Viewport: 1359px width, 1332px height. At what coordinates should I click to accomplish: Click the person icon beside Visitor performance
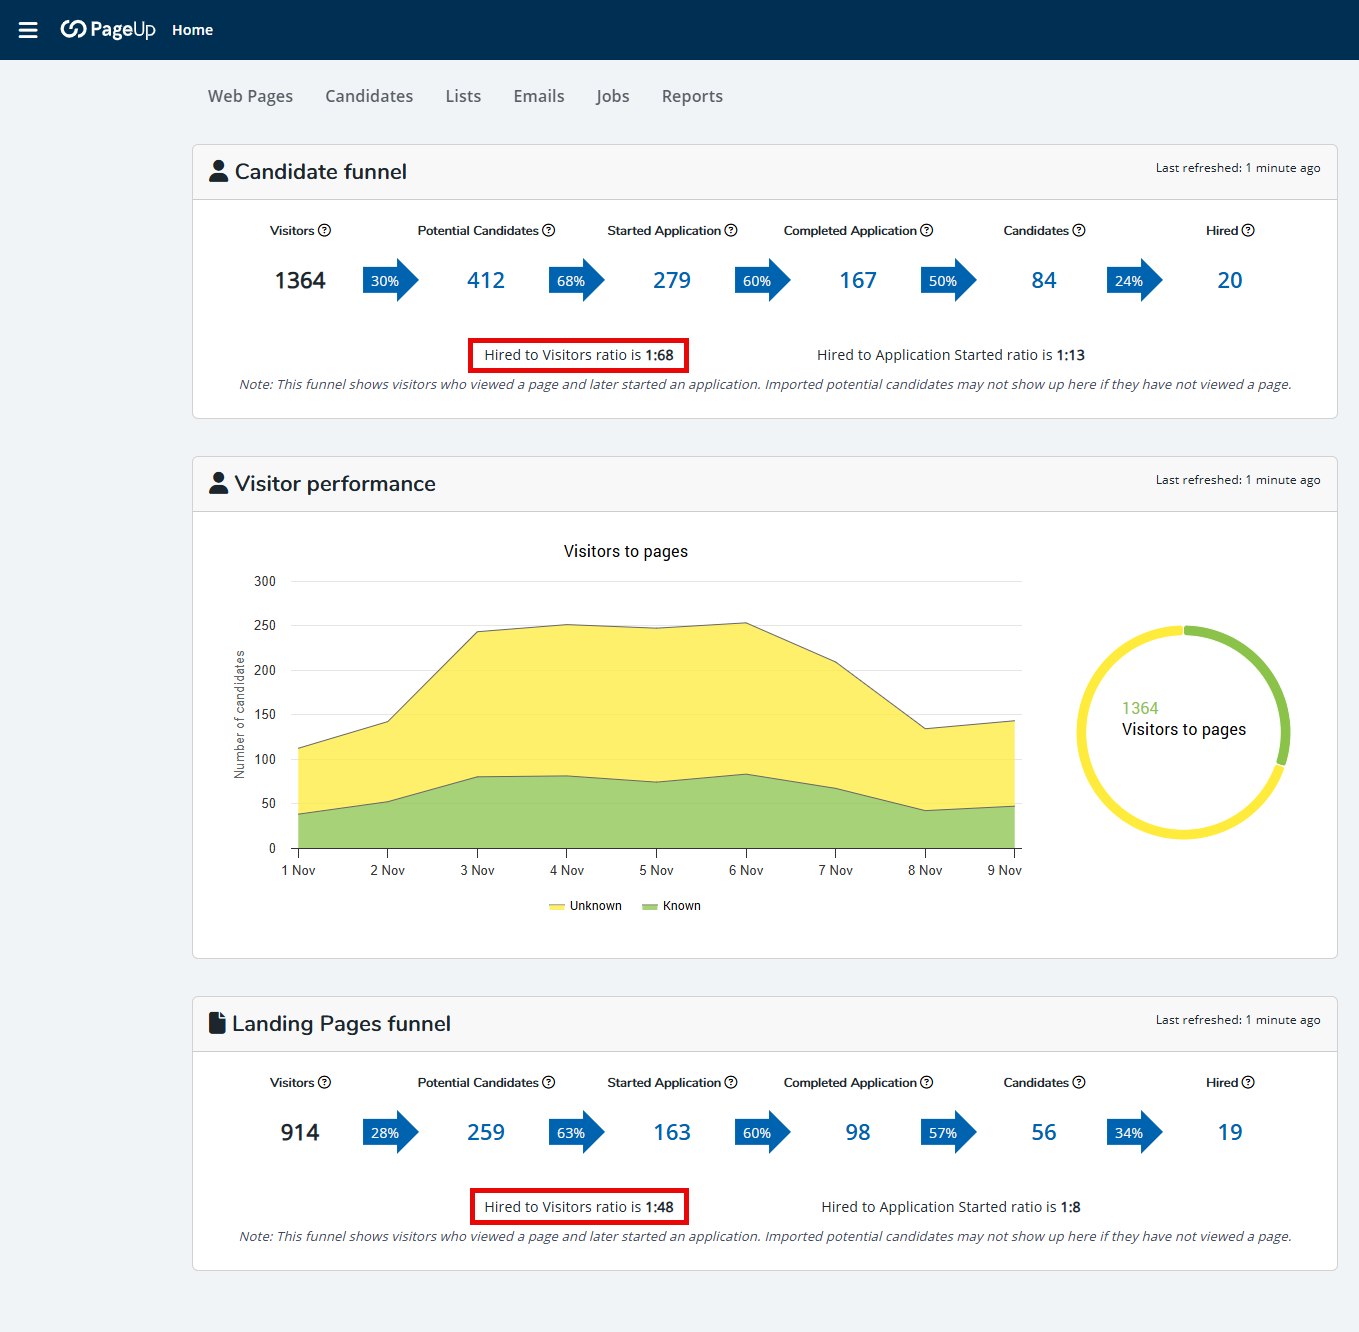[x=218, y=482]
